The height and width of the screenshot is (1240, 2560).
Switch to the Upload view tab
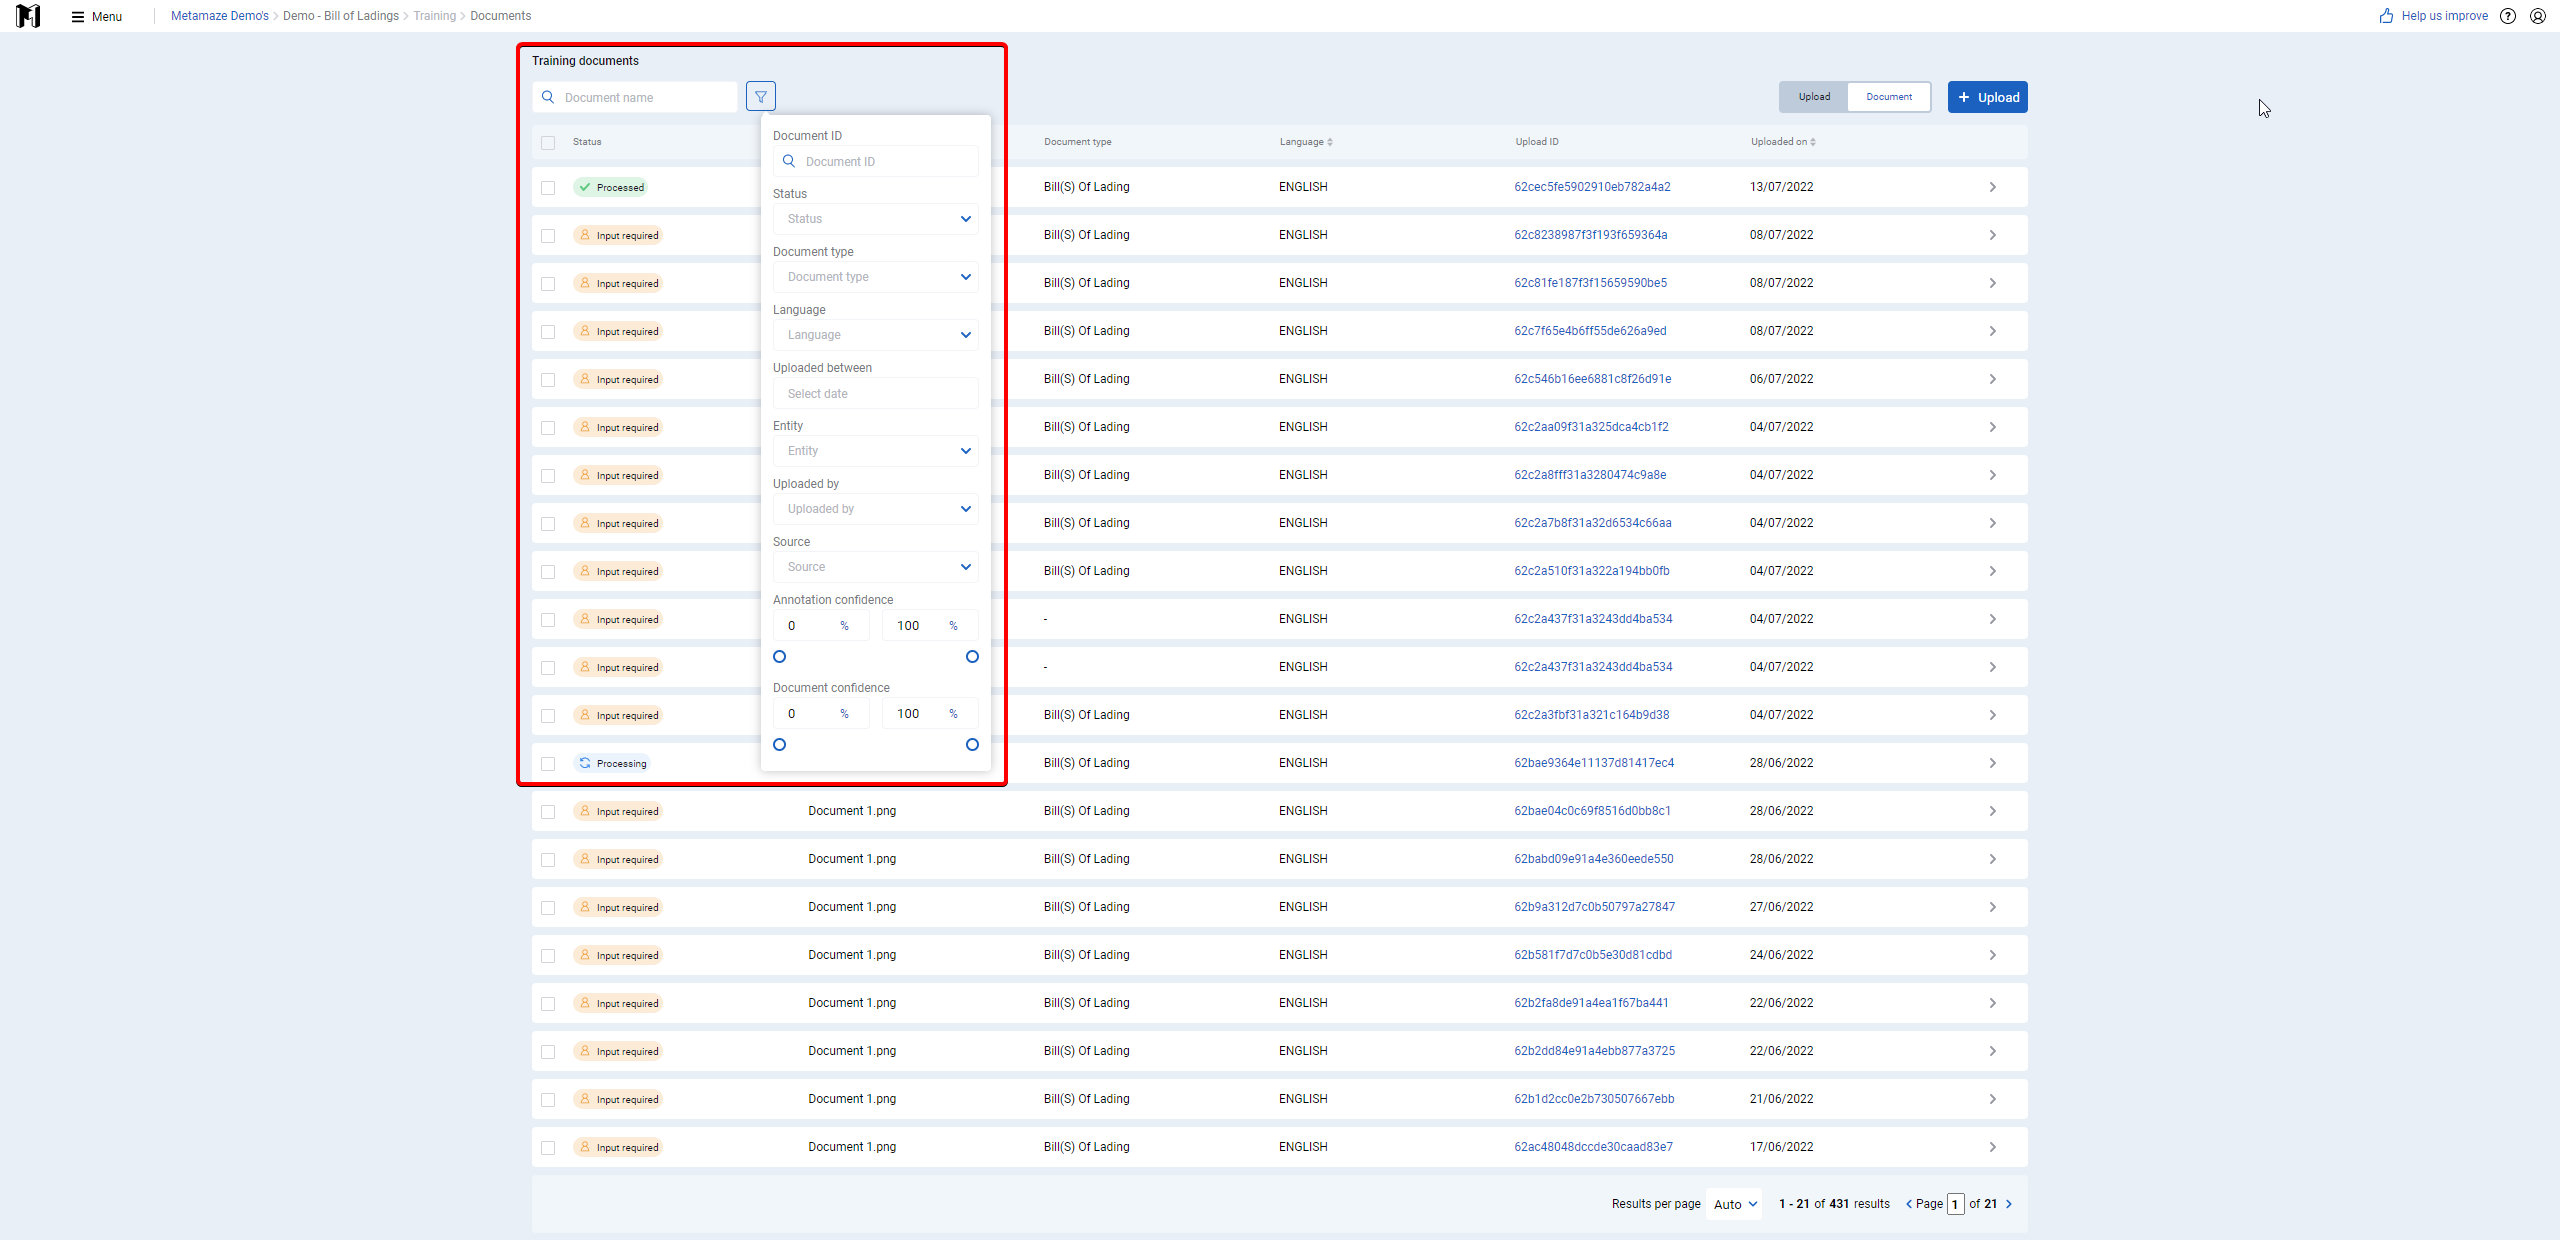point(1814,97)
